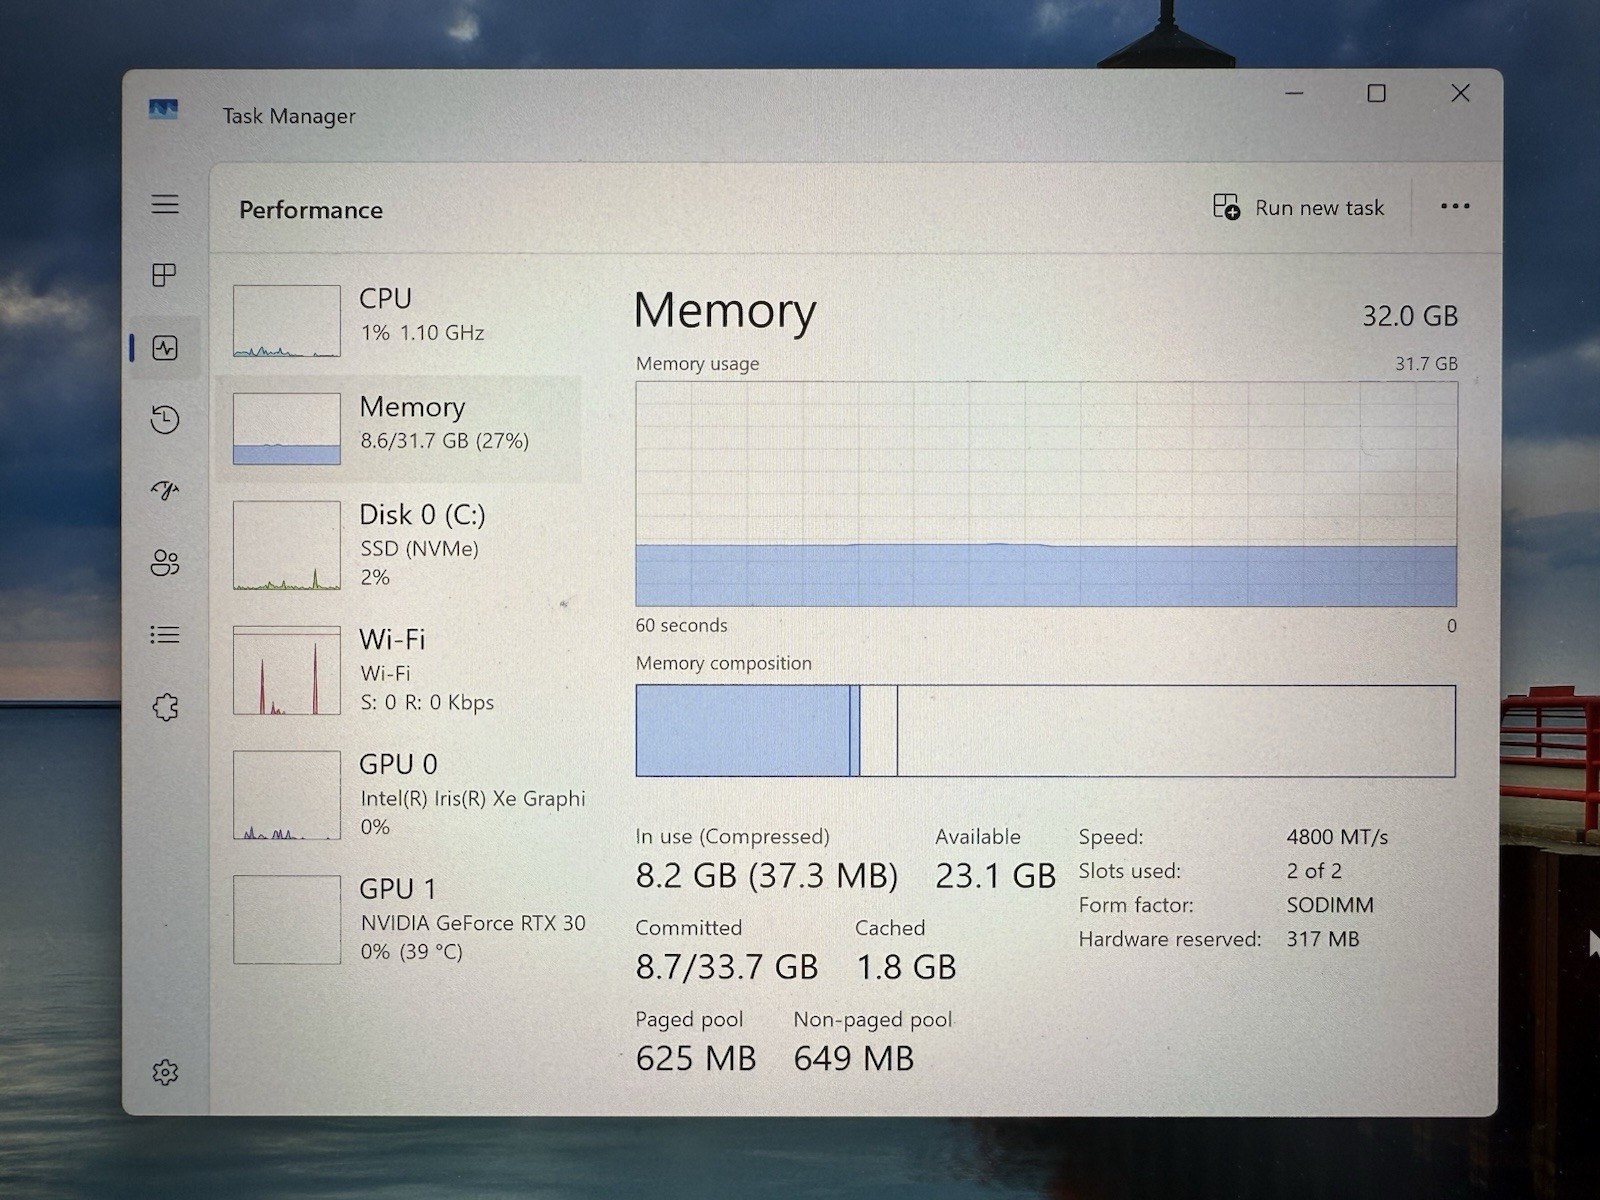1600x1200 pixels.
Task: Click the Memory composition bar
Action: [1046, 731]
